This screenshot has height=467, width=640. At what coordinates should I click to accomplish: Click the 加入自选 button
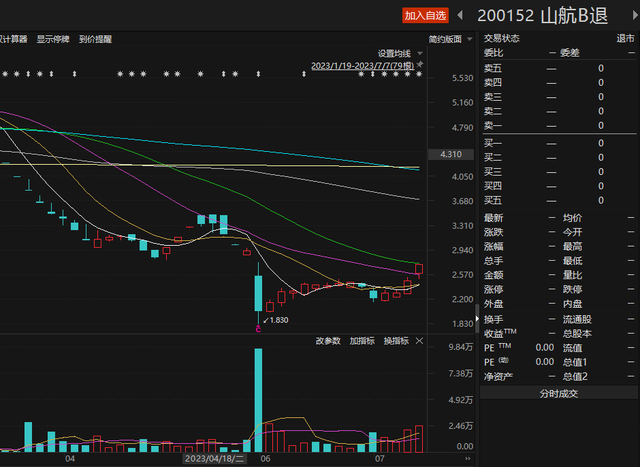pyautogui.click(x=426, y=15)
